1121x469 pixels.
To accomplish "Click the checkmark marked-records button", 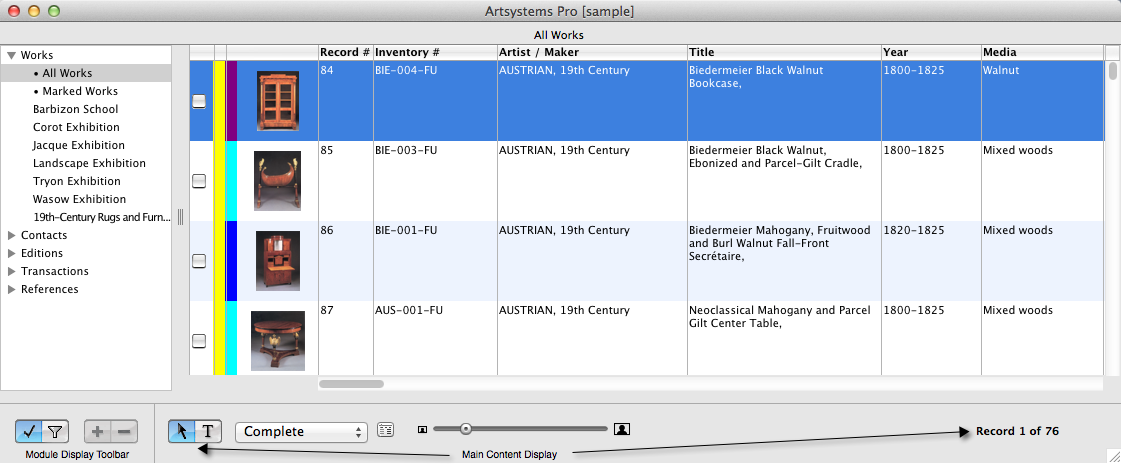I will [29, 432].
